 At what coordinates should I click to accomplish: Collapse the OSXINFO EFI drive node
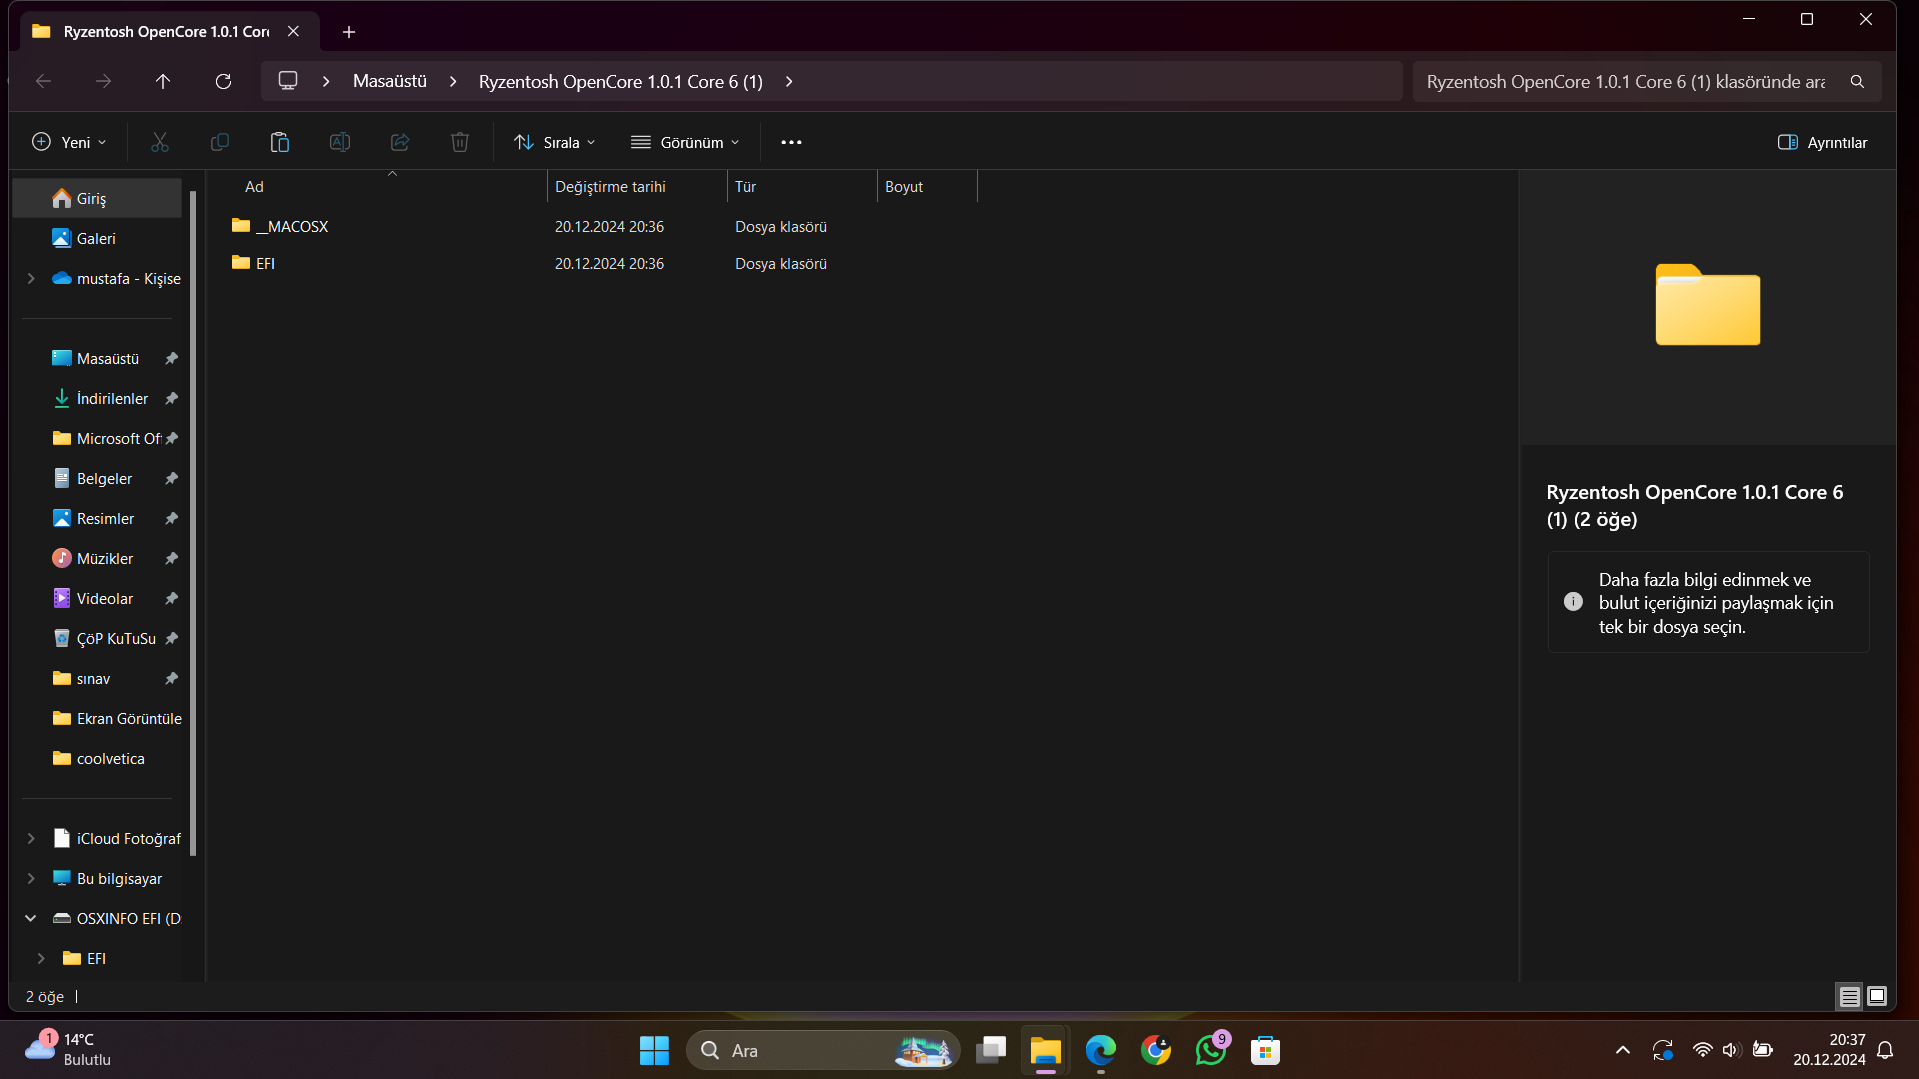point(31,918)
